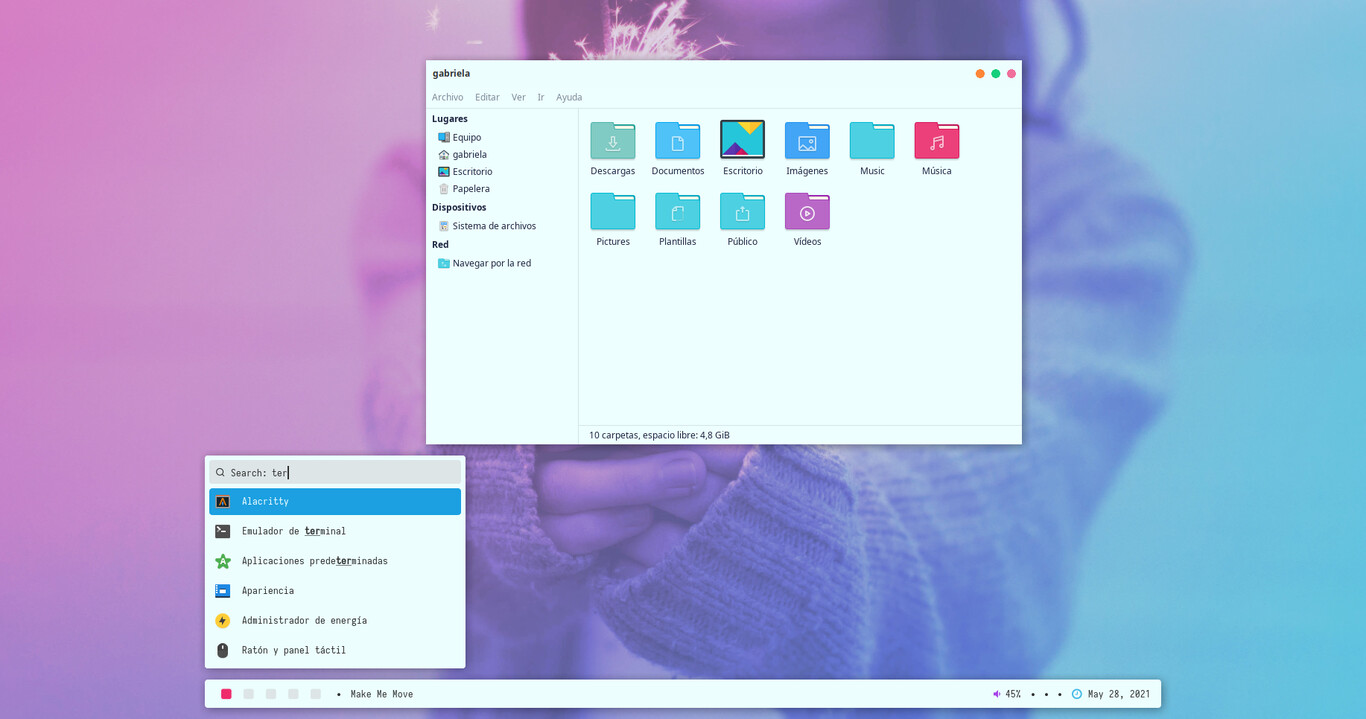Click the green window button
This screenshot has height=719, width=1366.
coord(996,74)
